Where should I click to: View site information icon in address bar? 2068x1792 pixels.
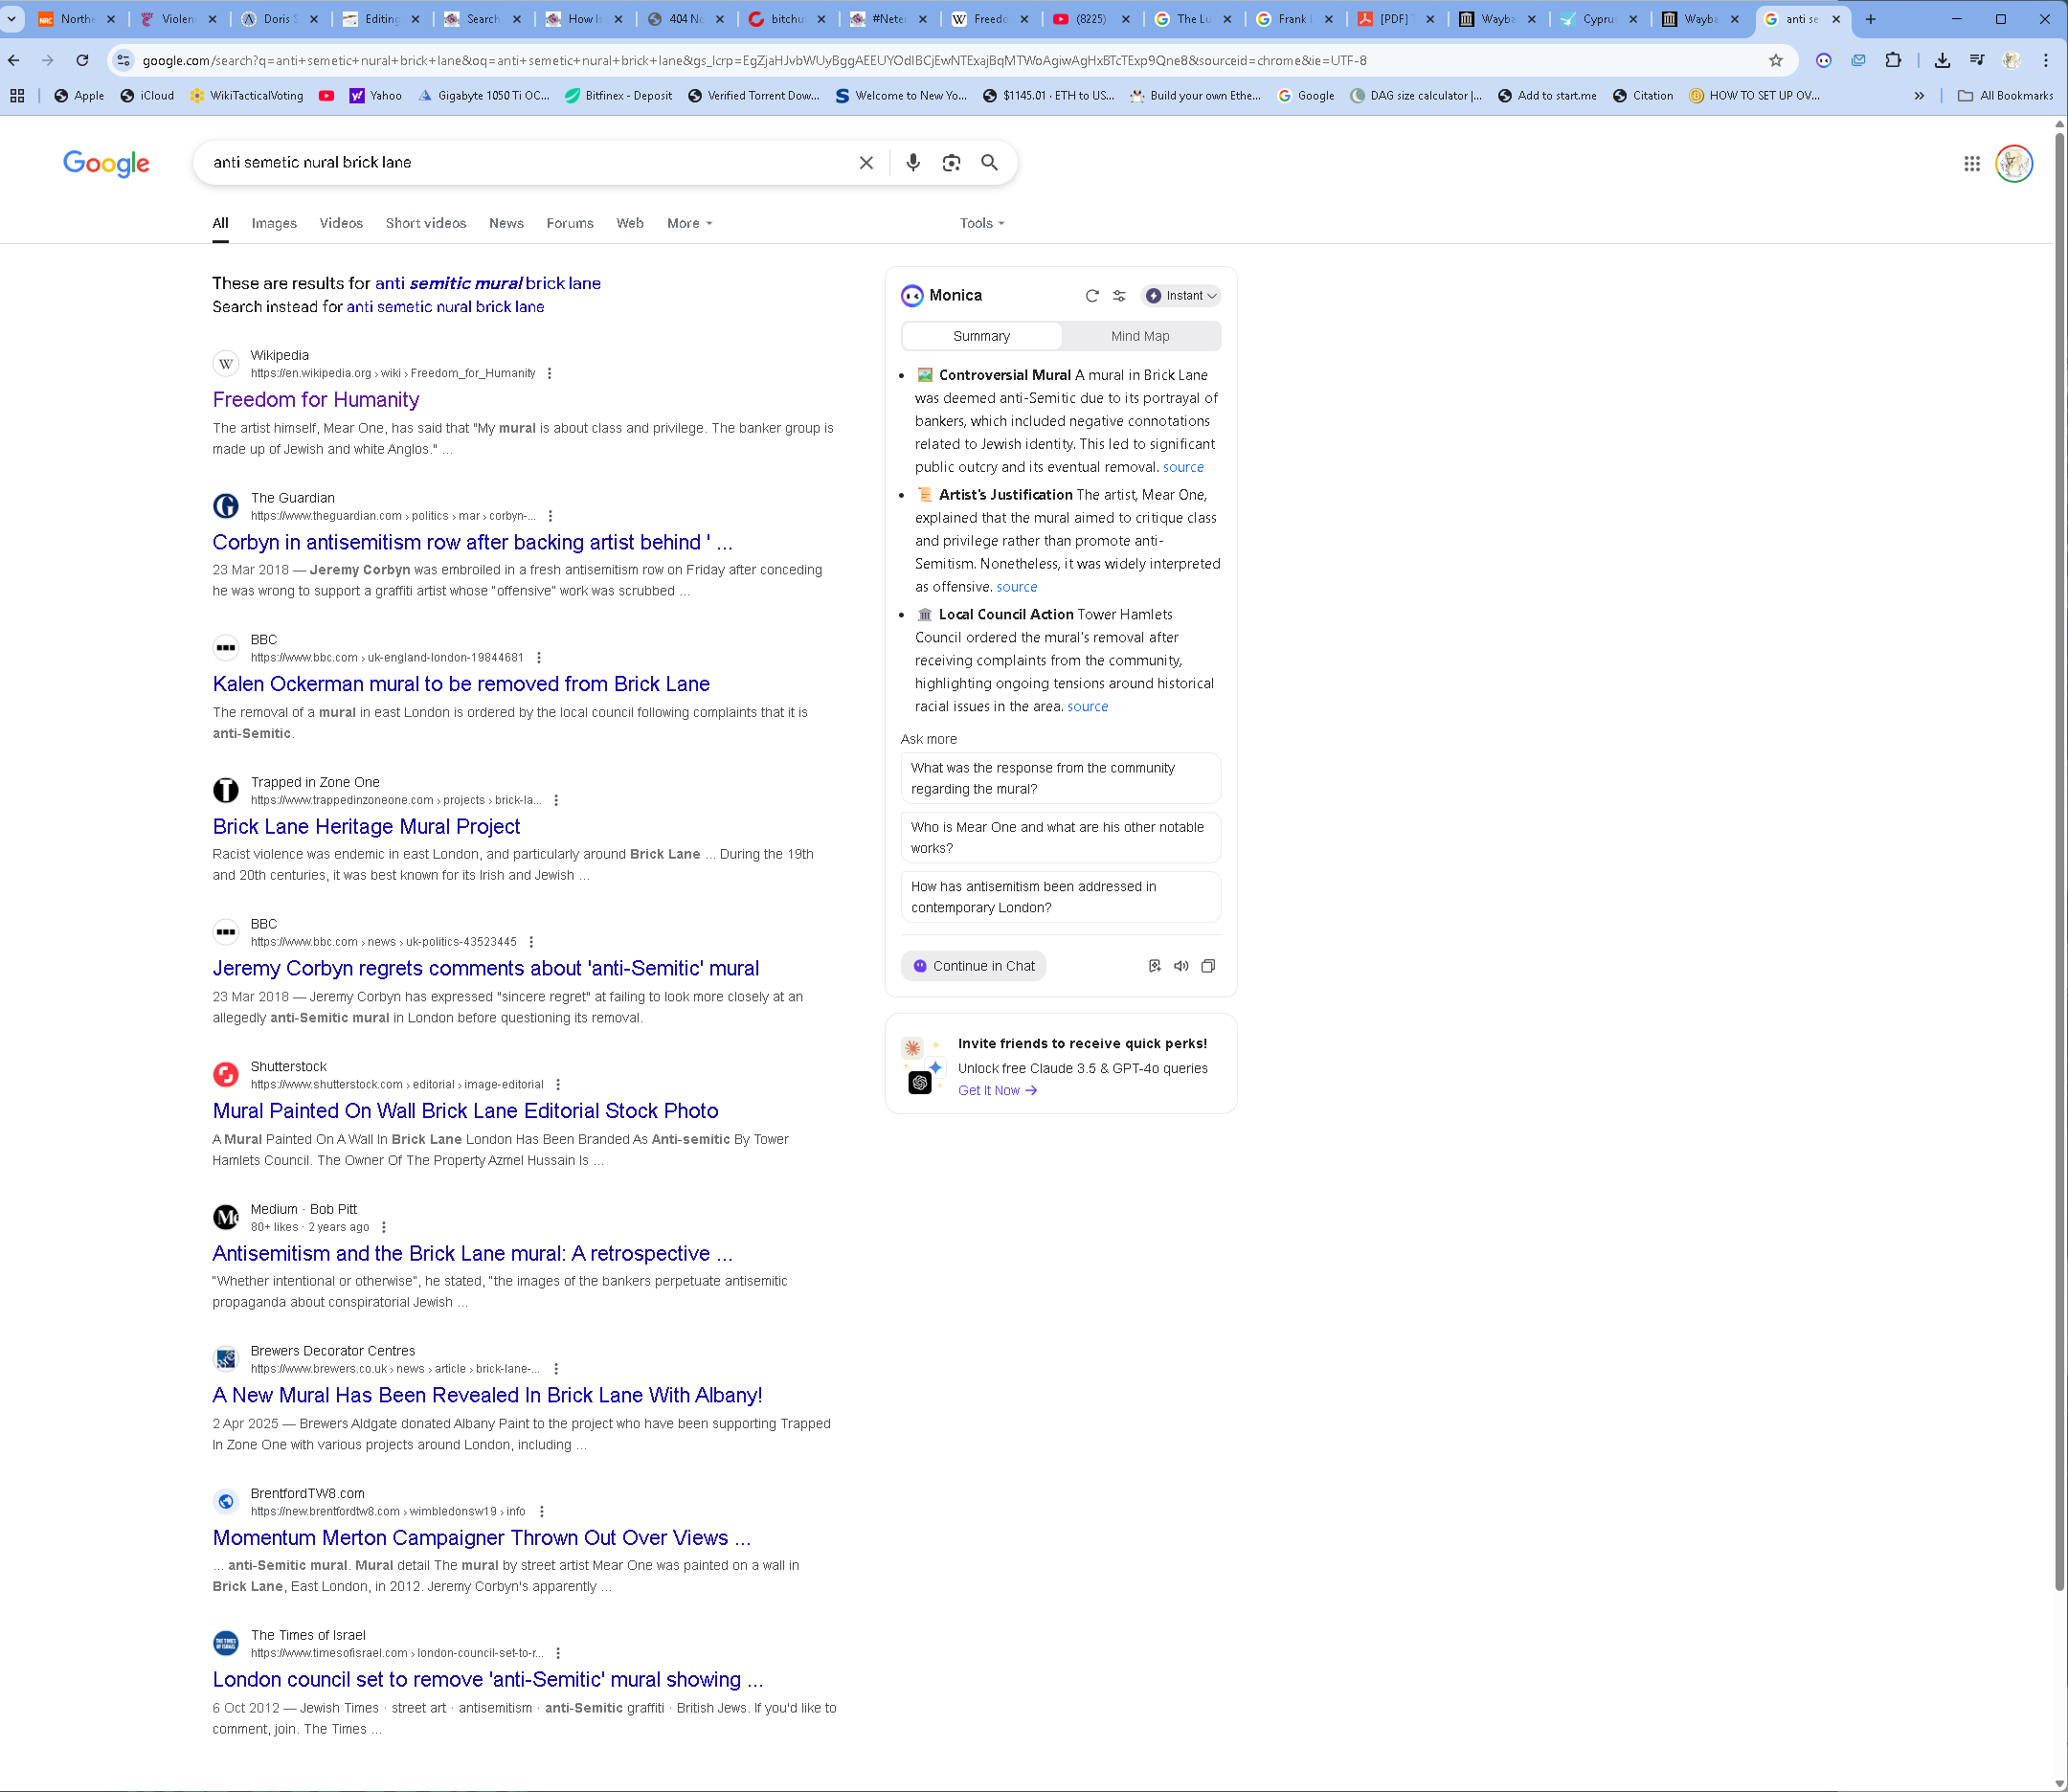coord(123,61)
